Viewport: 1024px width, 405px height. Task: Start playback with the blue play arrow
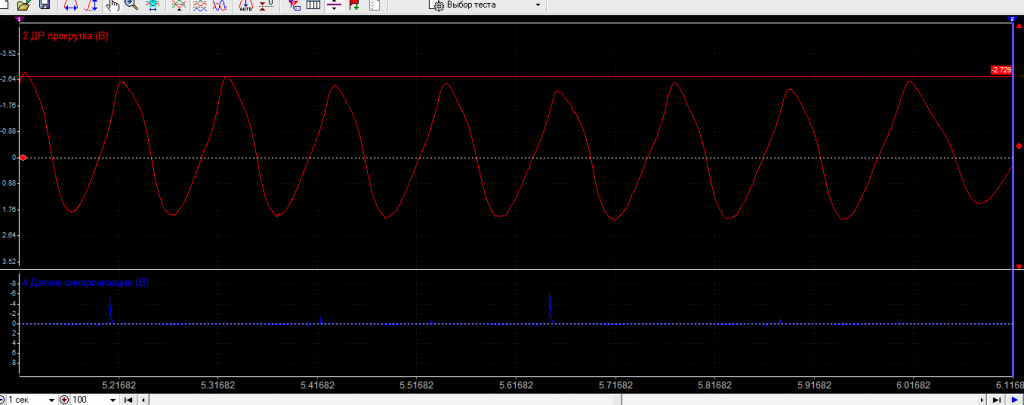coord(1014,400)
